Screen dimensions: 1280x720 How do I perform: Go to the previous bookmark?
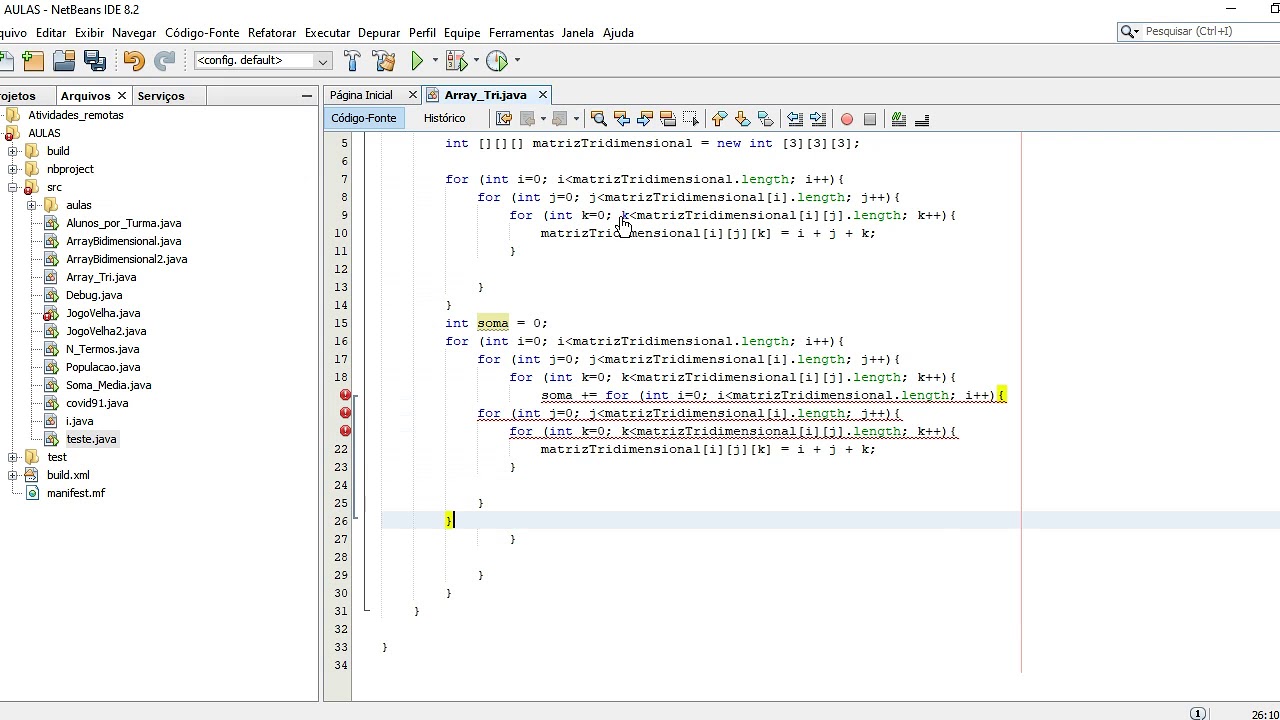point(719,119)
